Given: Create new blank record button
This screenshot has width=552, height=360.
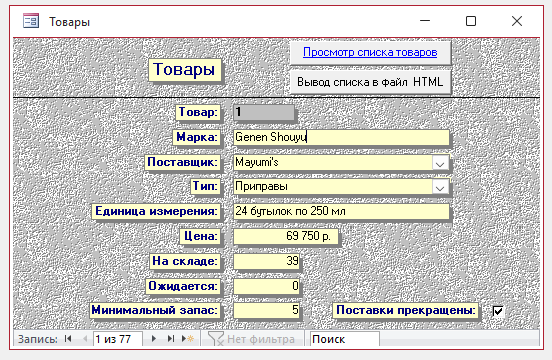Looking at the screenshot, I should 188,339.
